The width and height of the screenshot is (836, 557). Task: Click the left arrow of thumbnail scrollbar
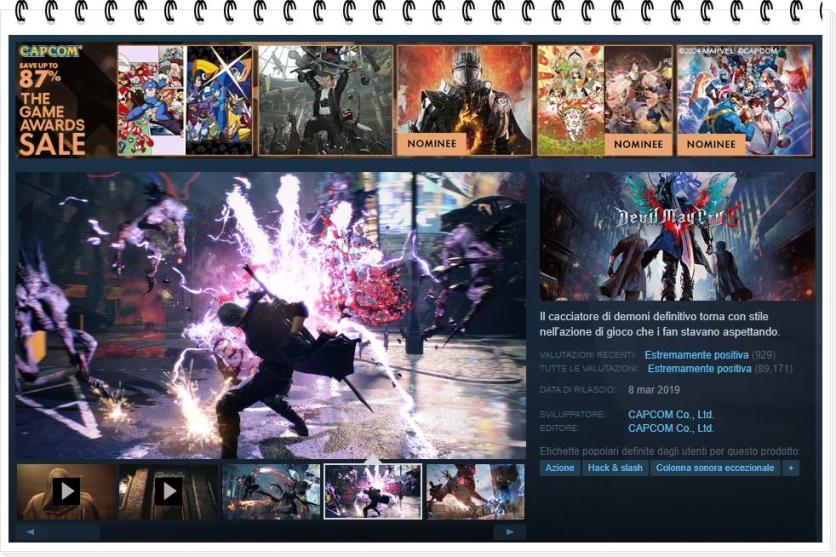(x=30, y=532)
